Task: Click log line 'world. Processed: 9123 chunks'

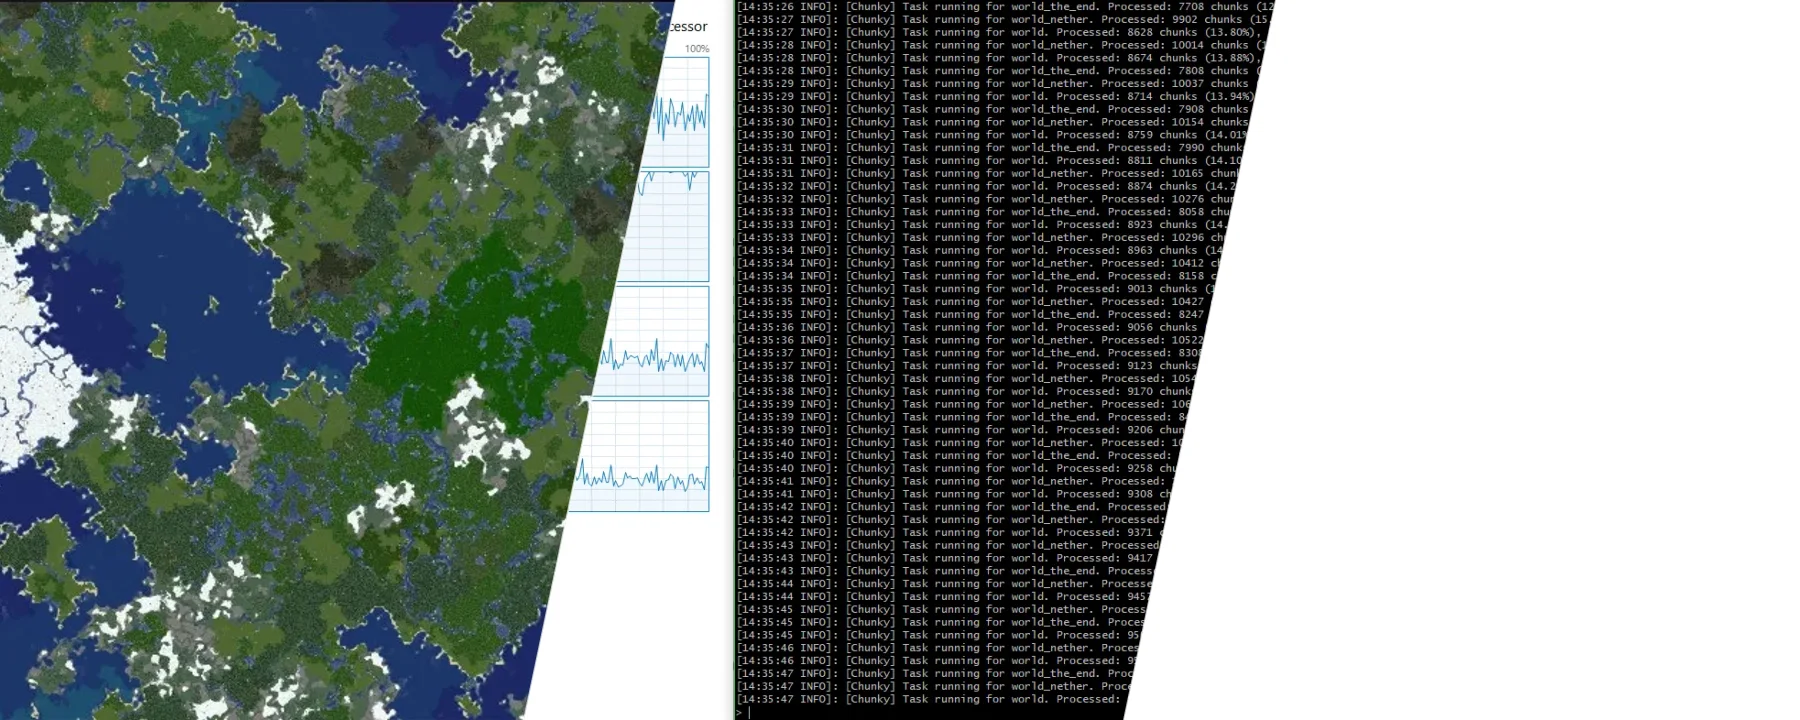Action: 964,366
